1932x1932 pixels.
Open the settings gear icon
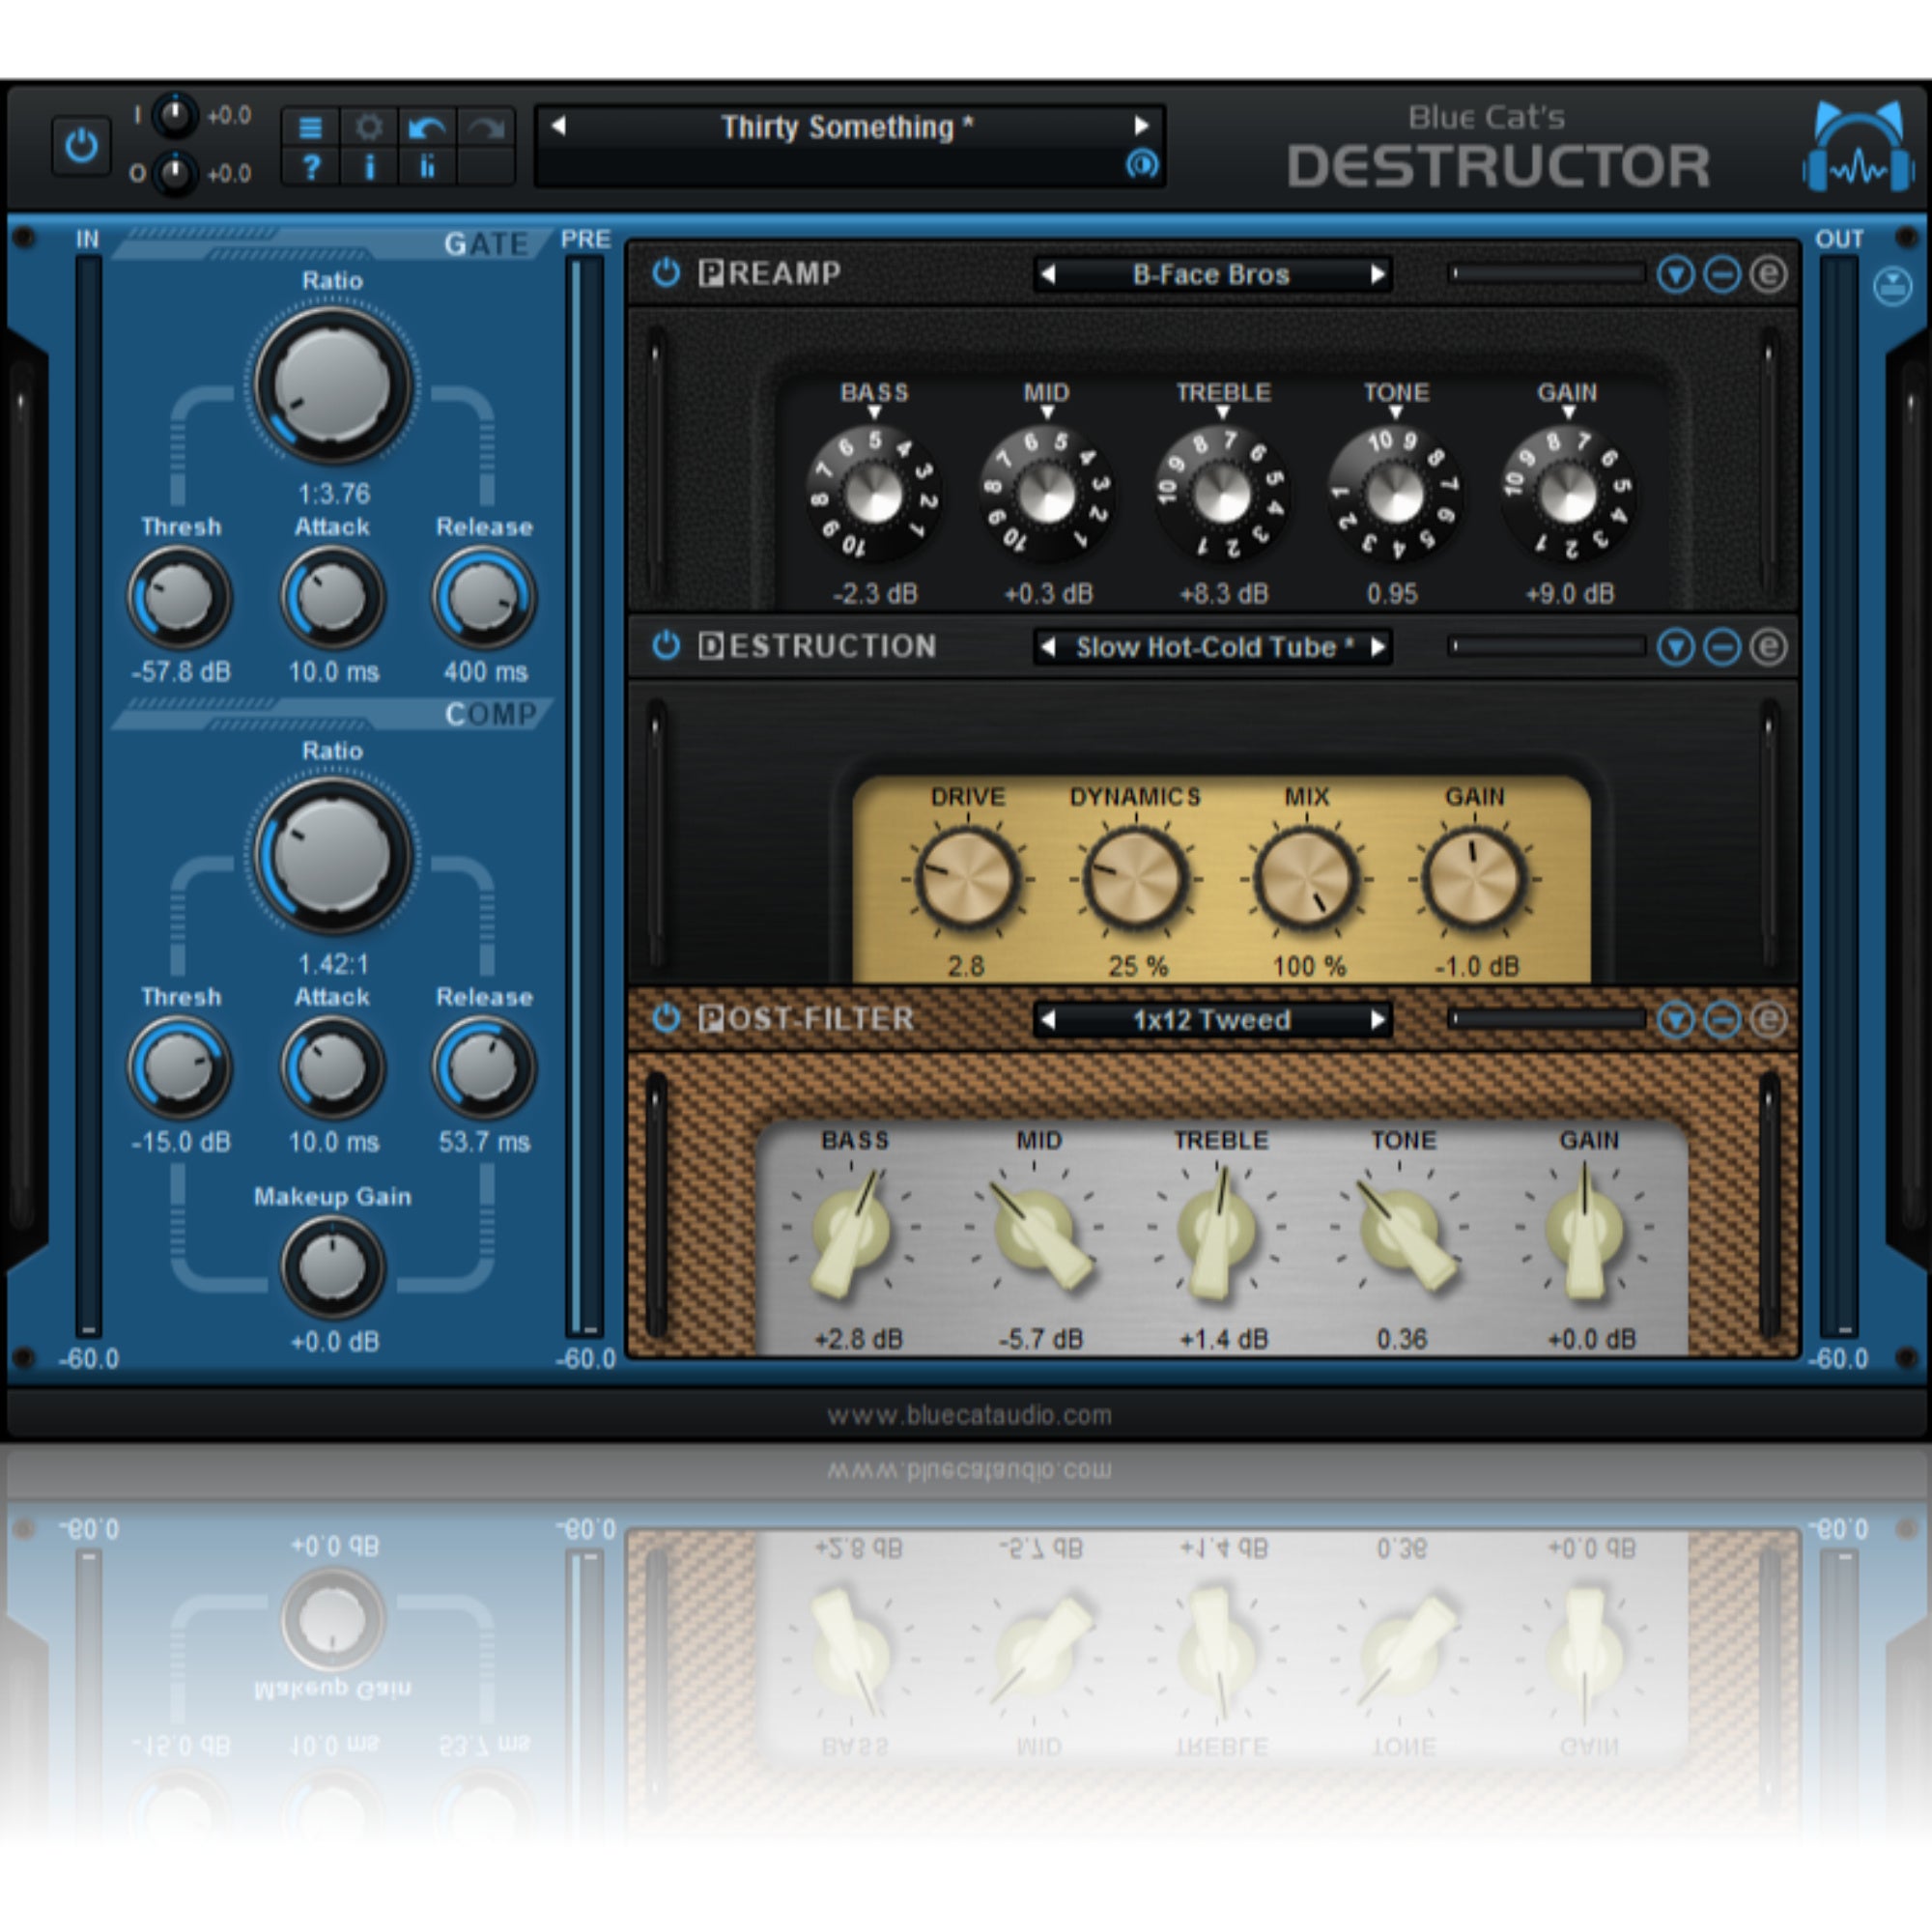369,127
